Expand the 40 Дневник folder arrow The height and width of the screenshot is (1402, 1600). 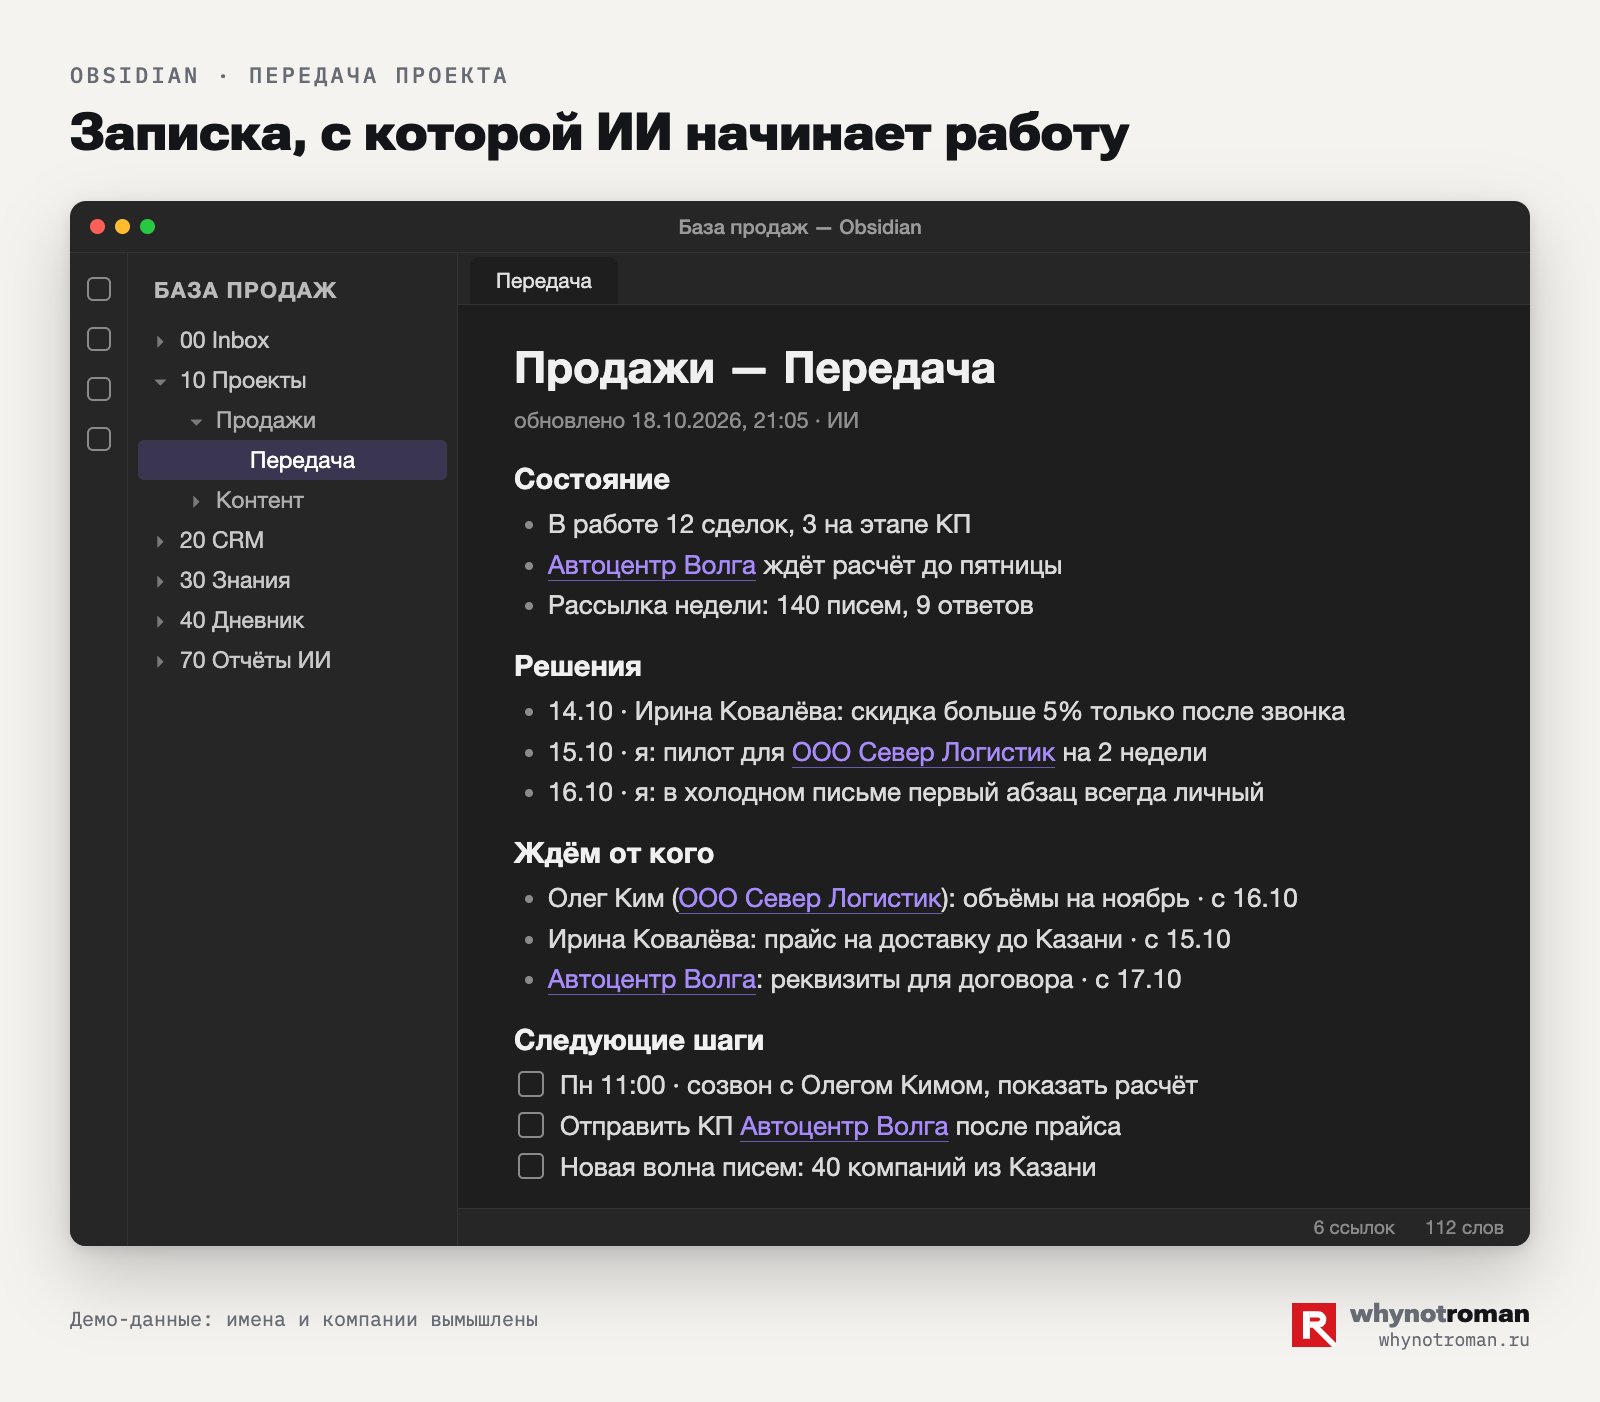point(160,621)
